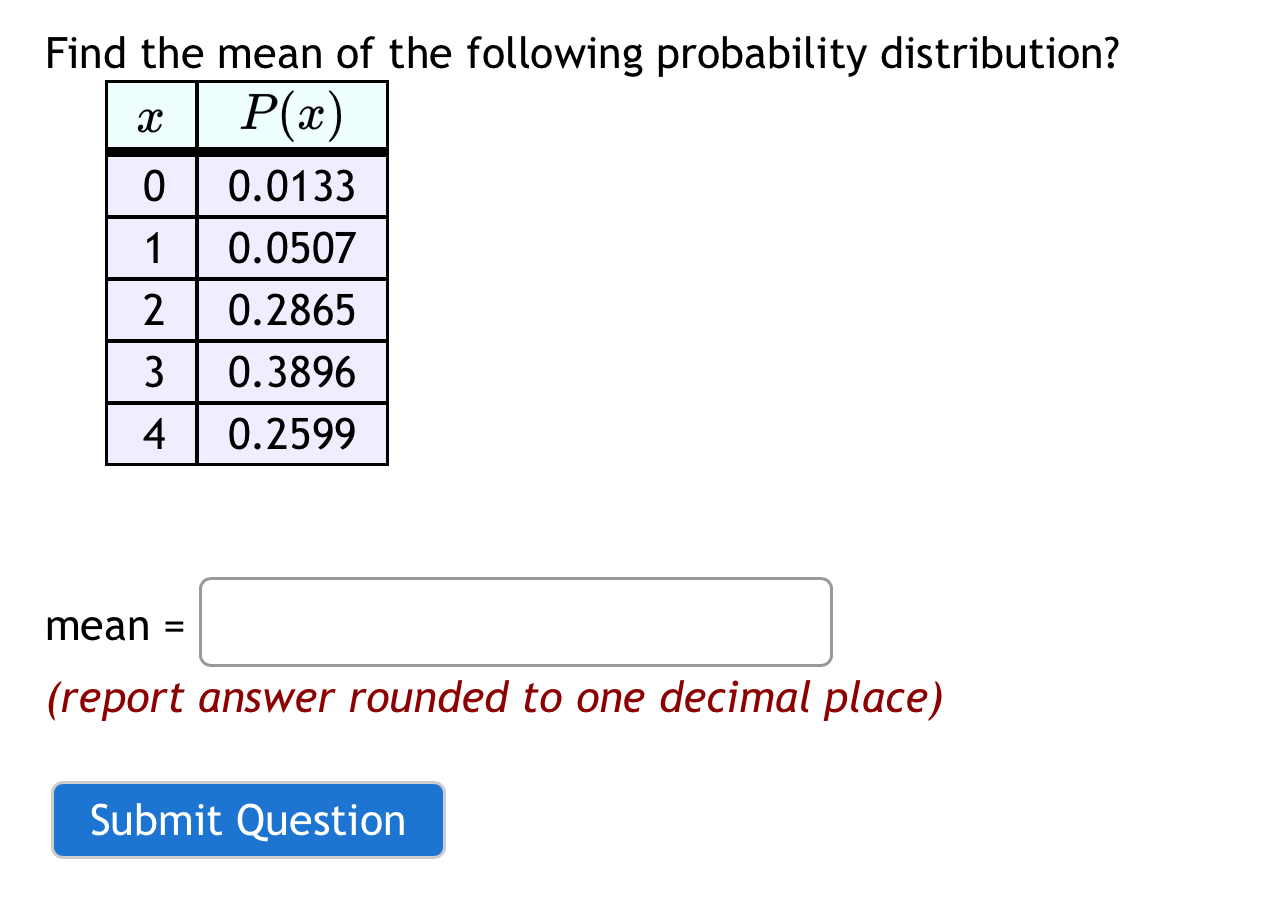Click the question title text
This screenshot has height=902, width=1287.
point(582,53)
